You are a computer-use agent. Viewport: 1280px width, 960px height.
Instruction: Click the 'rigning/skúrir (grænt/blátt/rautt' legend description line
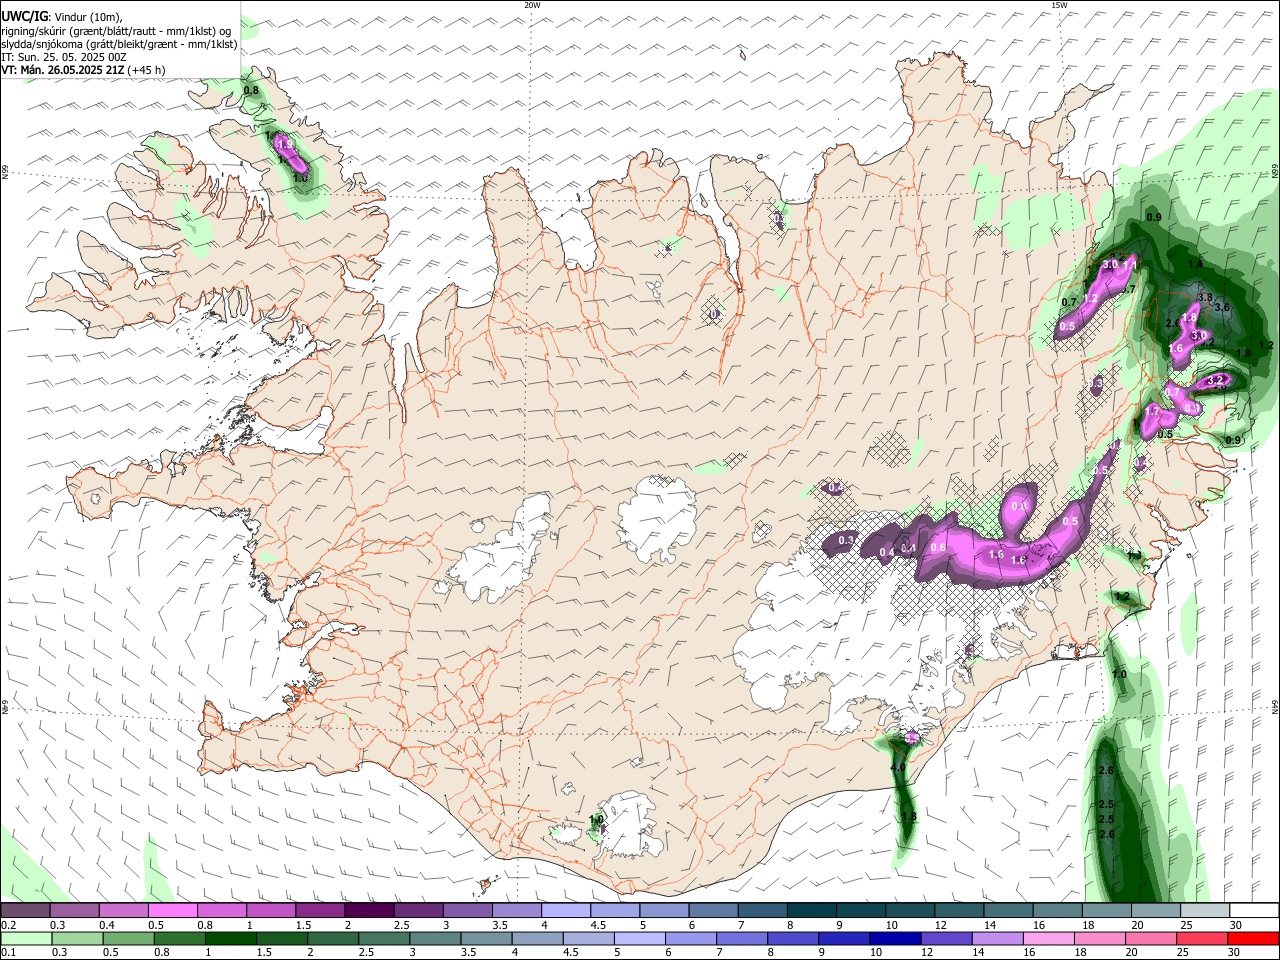click(x=115, y=31)
